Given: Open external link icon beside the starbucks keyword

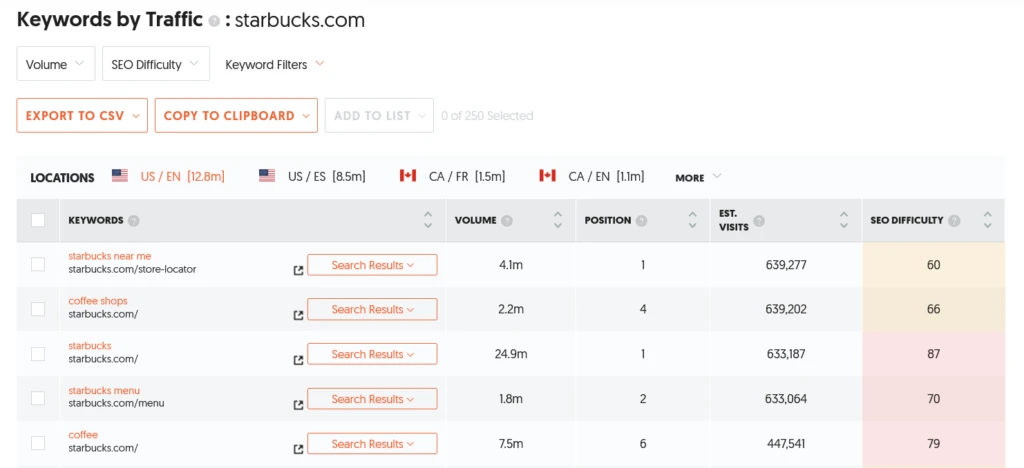Looking at the screenshot, I should click(x=298, y=360).
